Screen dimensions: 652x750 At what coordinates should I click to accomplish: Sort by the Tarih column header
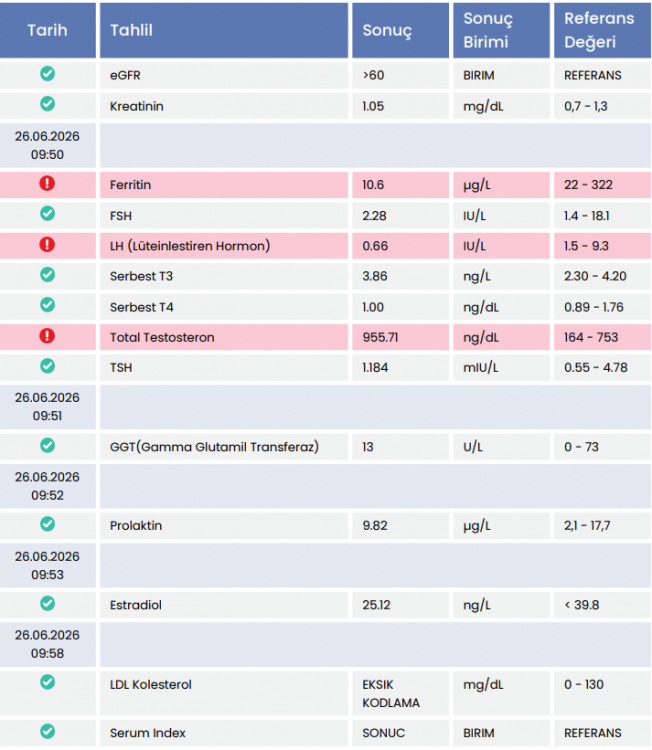[x=47, y=30]
